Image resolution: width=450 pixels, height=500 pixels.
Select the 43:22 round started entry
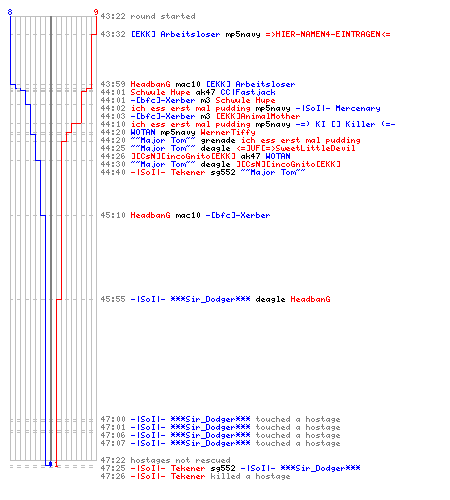148,16
